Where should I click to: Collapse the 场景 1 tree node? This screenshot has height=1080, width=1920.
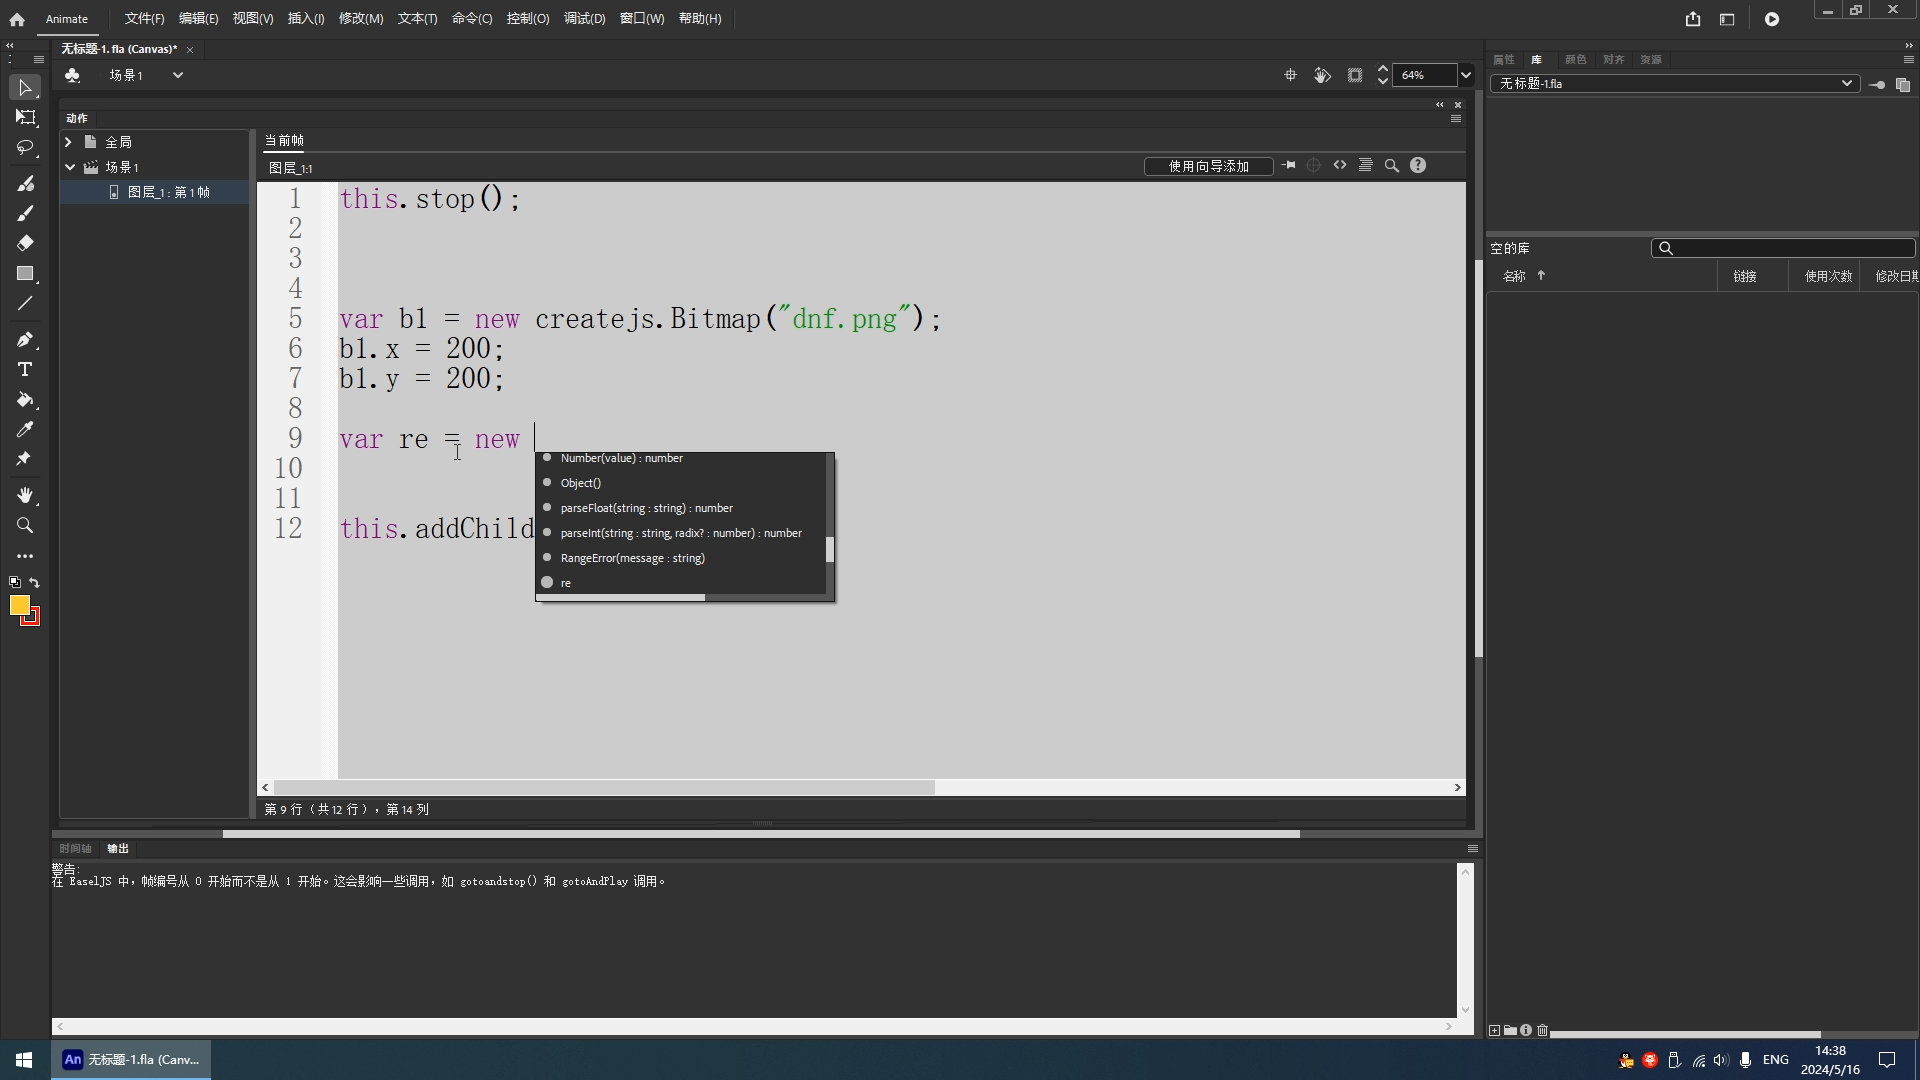pos(70,167)
